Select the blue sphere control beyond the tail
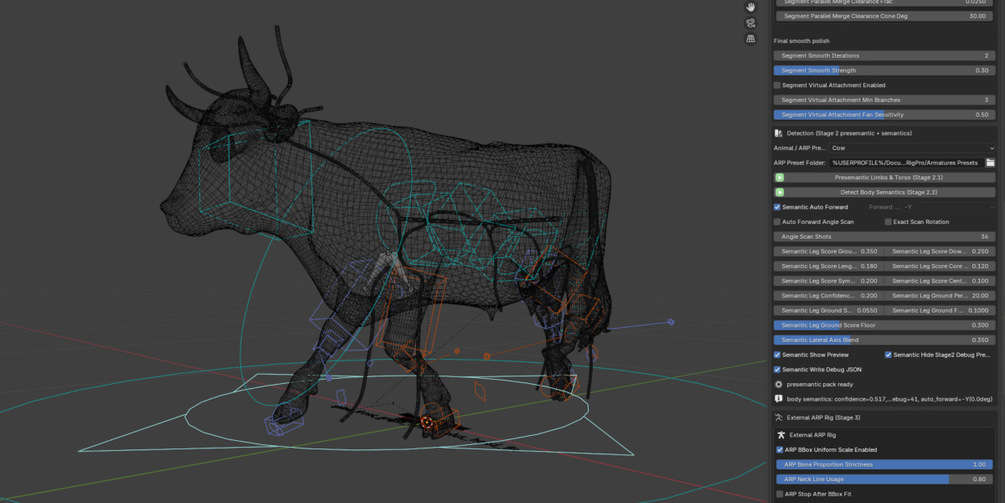The image size is (1005, 503). click(x=671, y=322)
